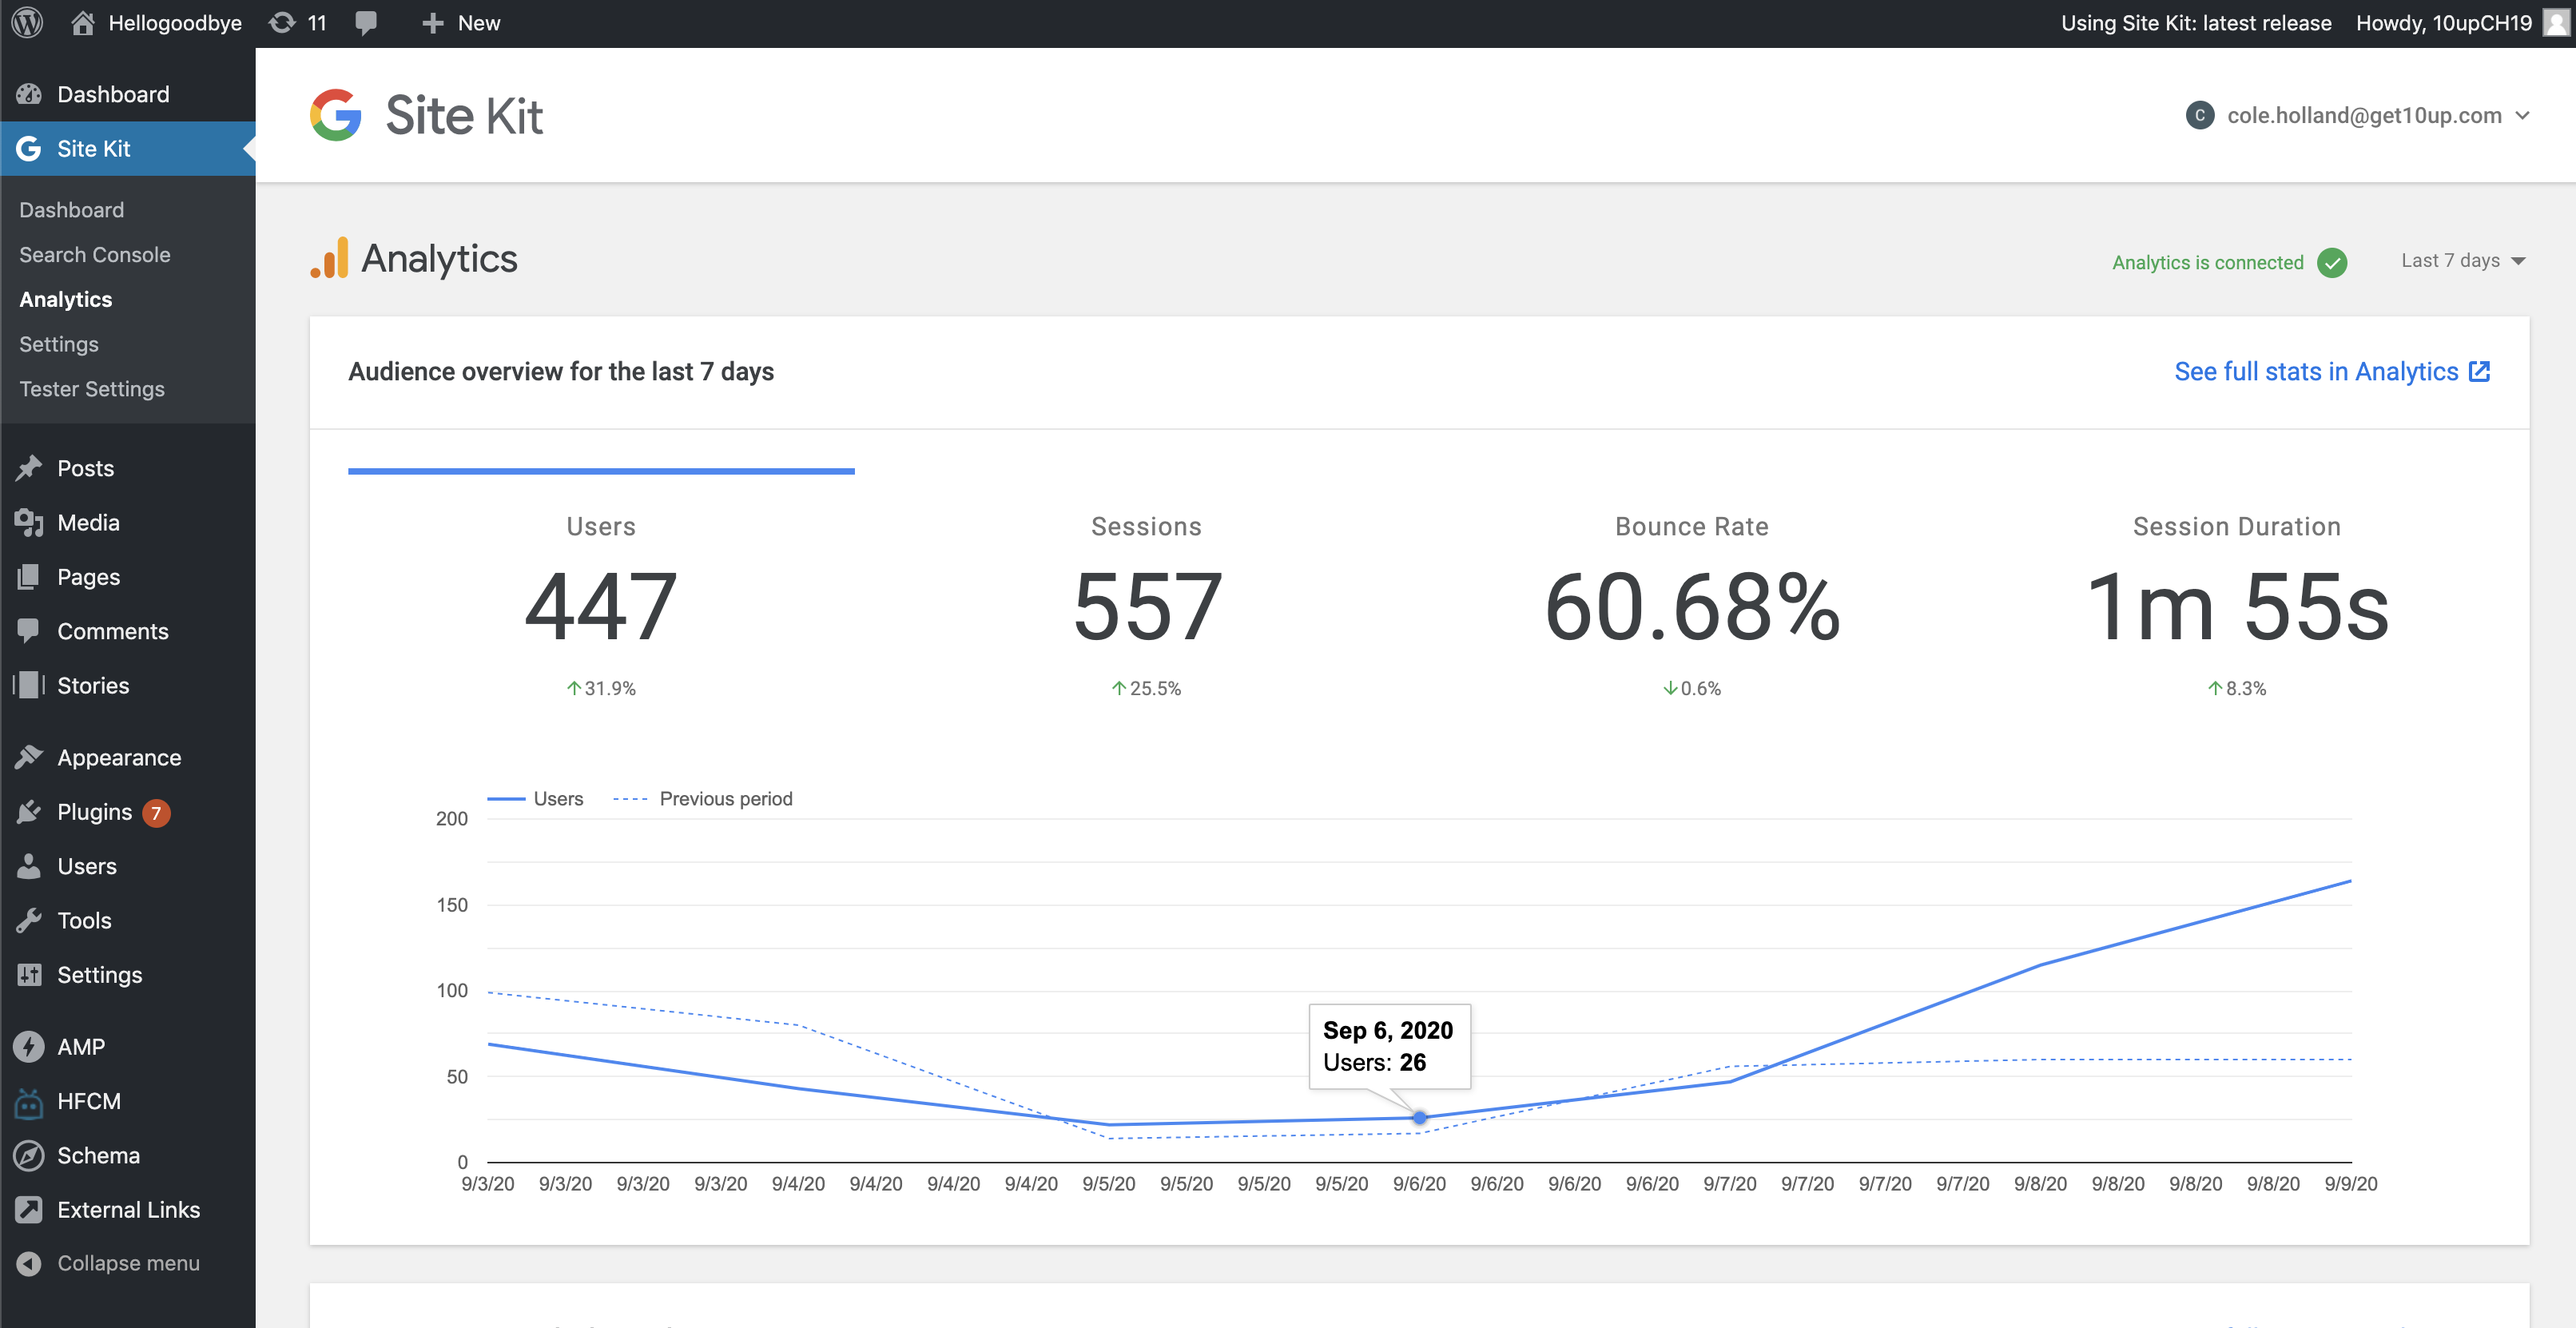
Task: Click the Media icon in the sidebar
Action: [29, 523]
